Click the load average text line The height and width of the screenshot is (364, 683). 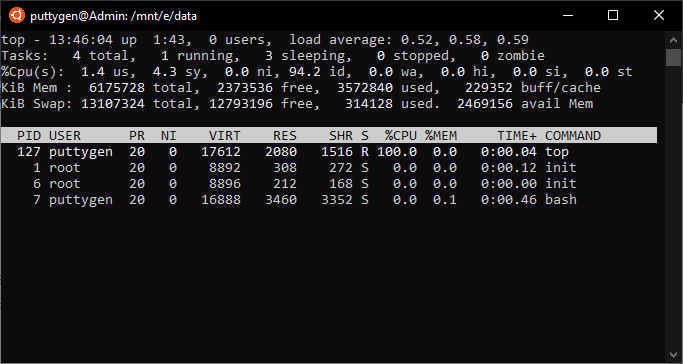point(265,40)
